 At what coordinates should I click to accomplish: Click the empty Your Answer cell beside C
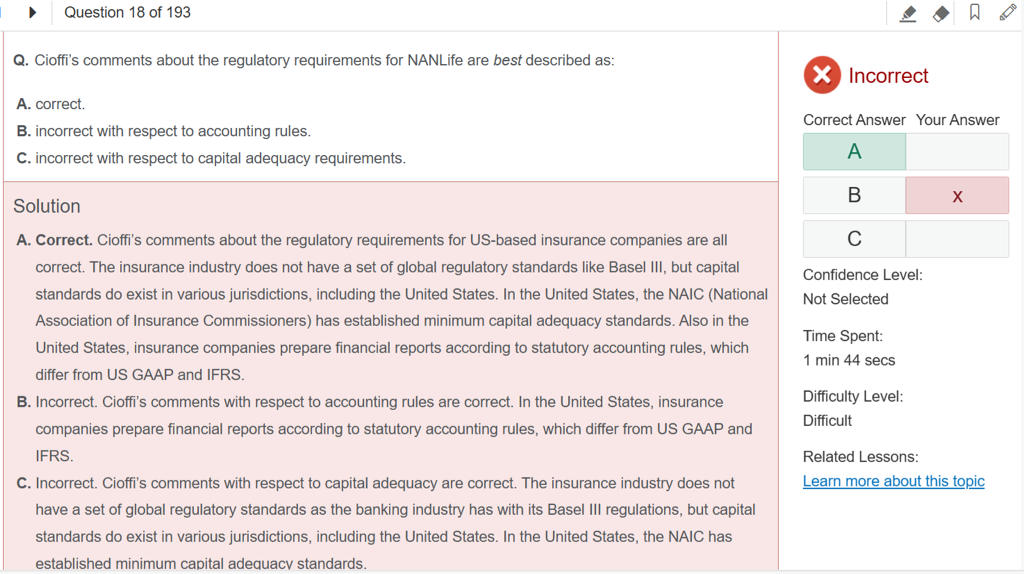pyautogui.click(x=957, y=239)
